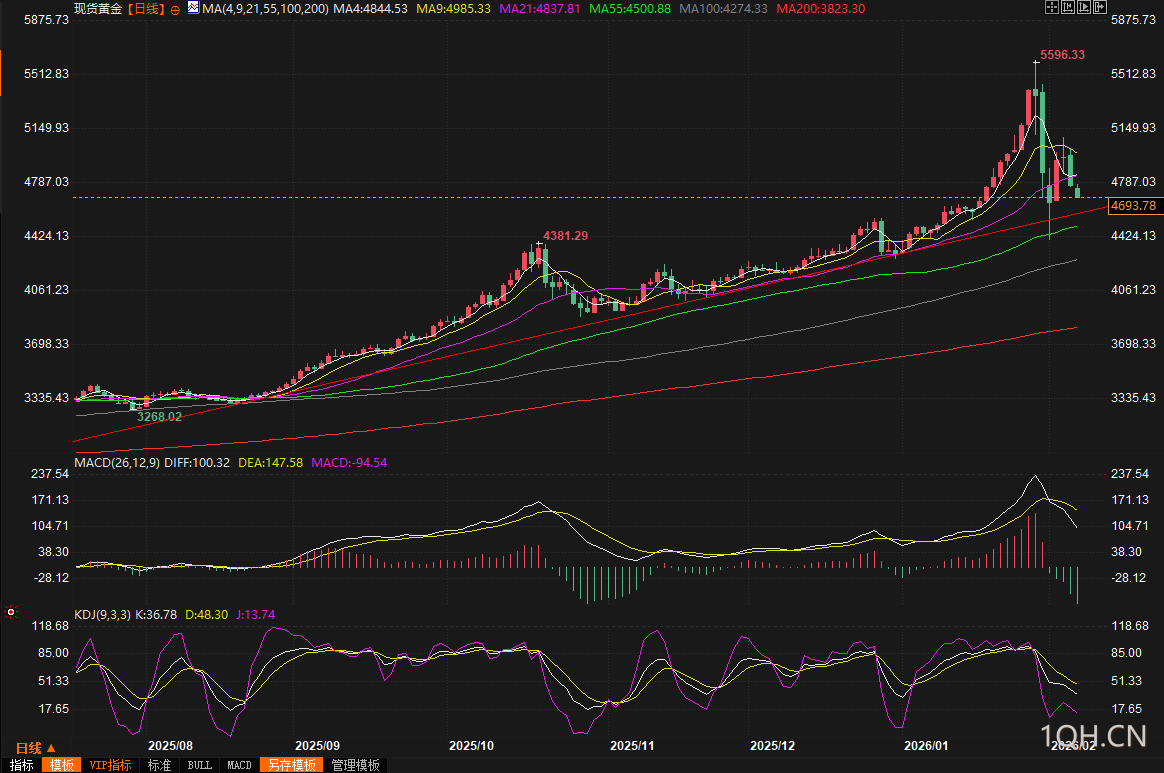Image resolution: width=1164 pixels, height=773 pixels.
Task: Select the 模板 tab
Action: [61, 765]
